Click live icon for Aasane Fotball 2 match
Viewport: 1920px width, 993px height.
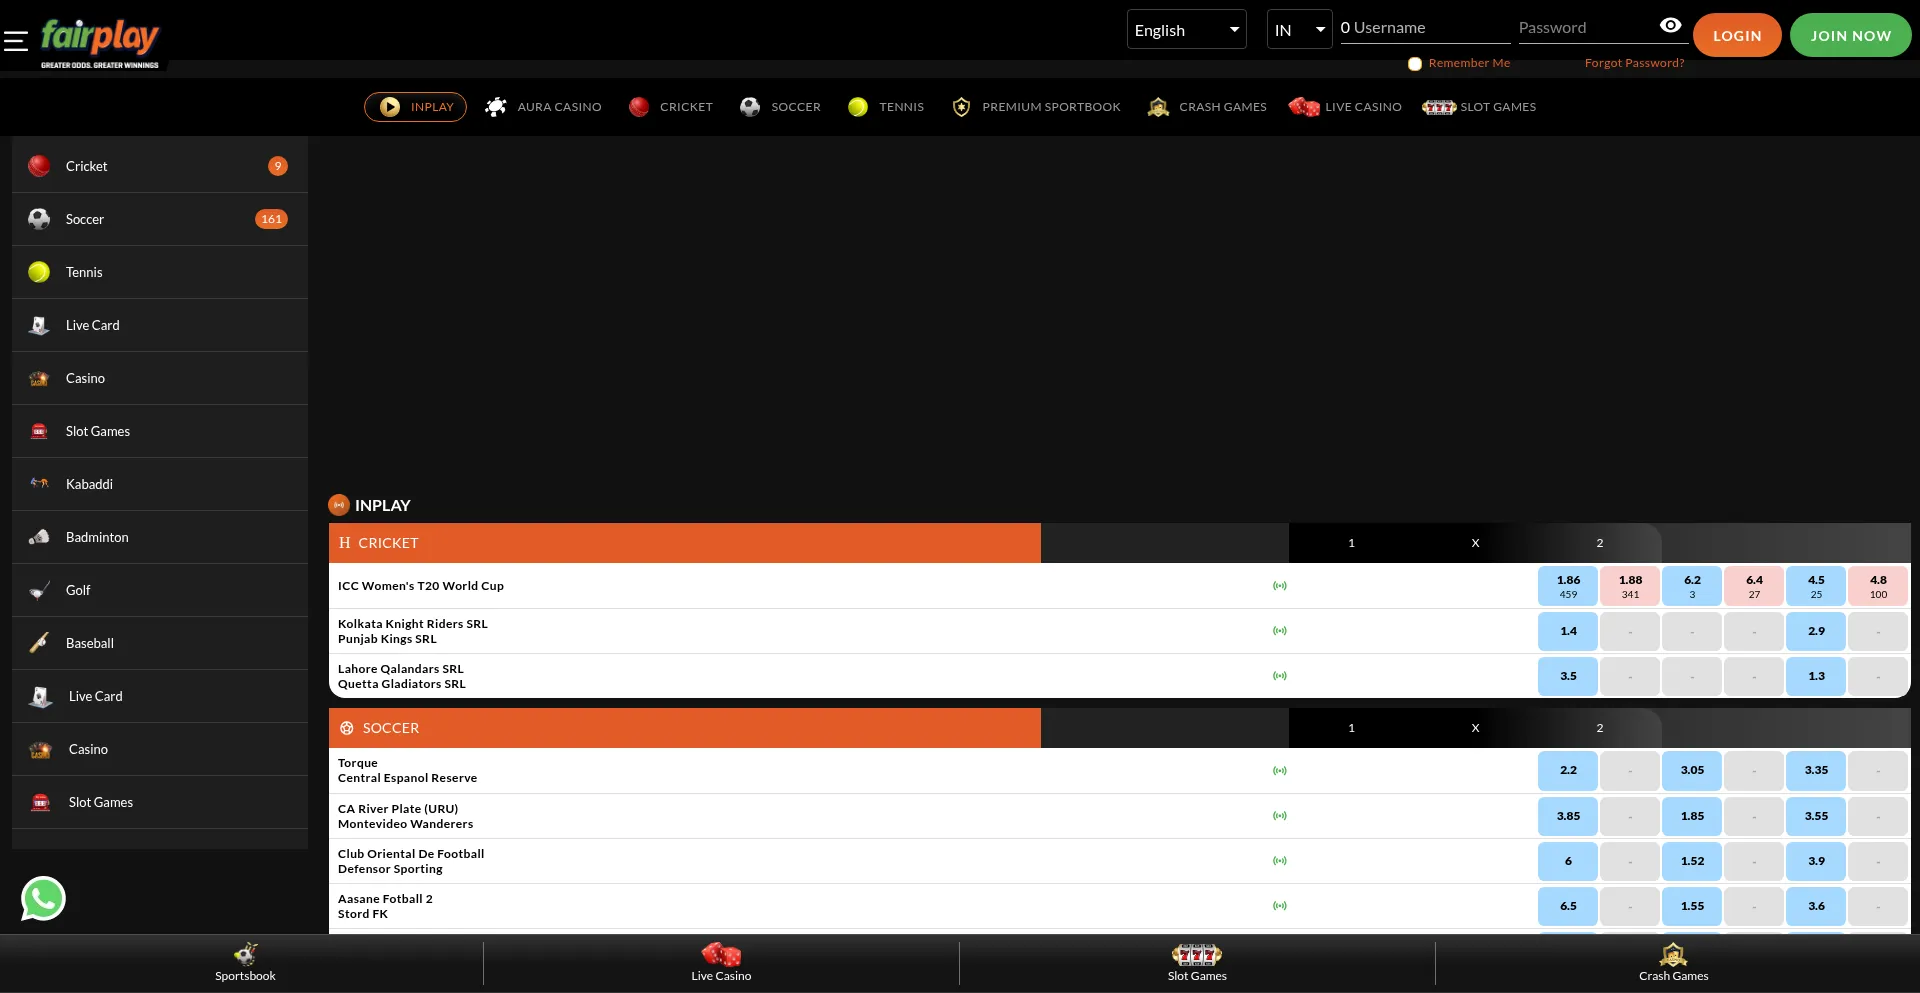(1280, 906)
